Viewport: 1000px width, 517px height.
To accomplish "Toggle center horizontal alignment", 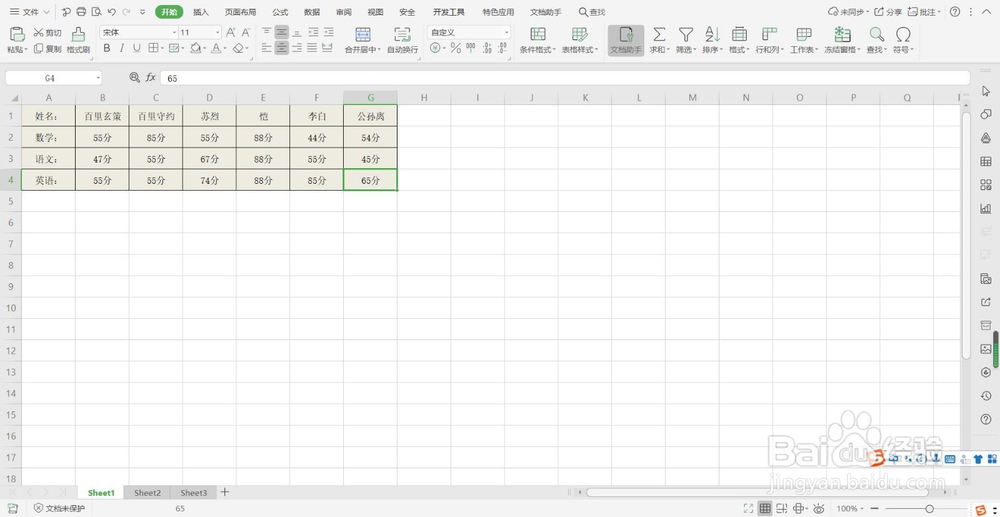I will pyautogui.click(x=282, y=48).
